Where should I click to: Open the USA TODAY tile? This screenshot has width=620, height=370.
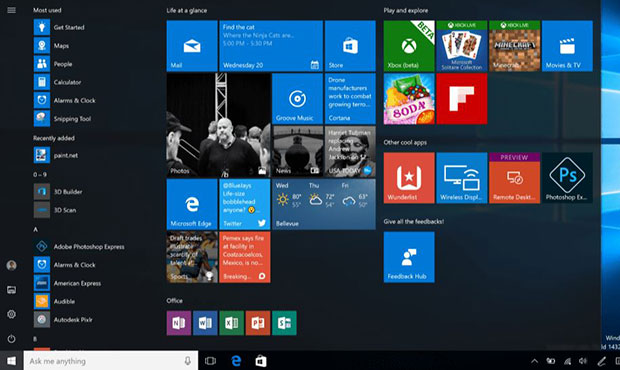(x=350, y=152)
